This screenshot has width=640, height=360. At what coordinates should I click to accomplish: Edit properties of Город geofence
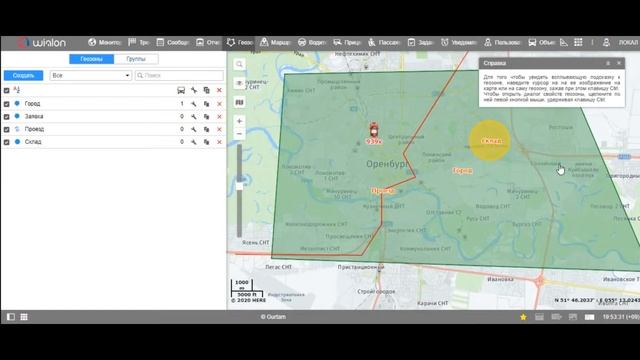[193, 104]
